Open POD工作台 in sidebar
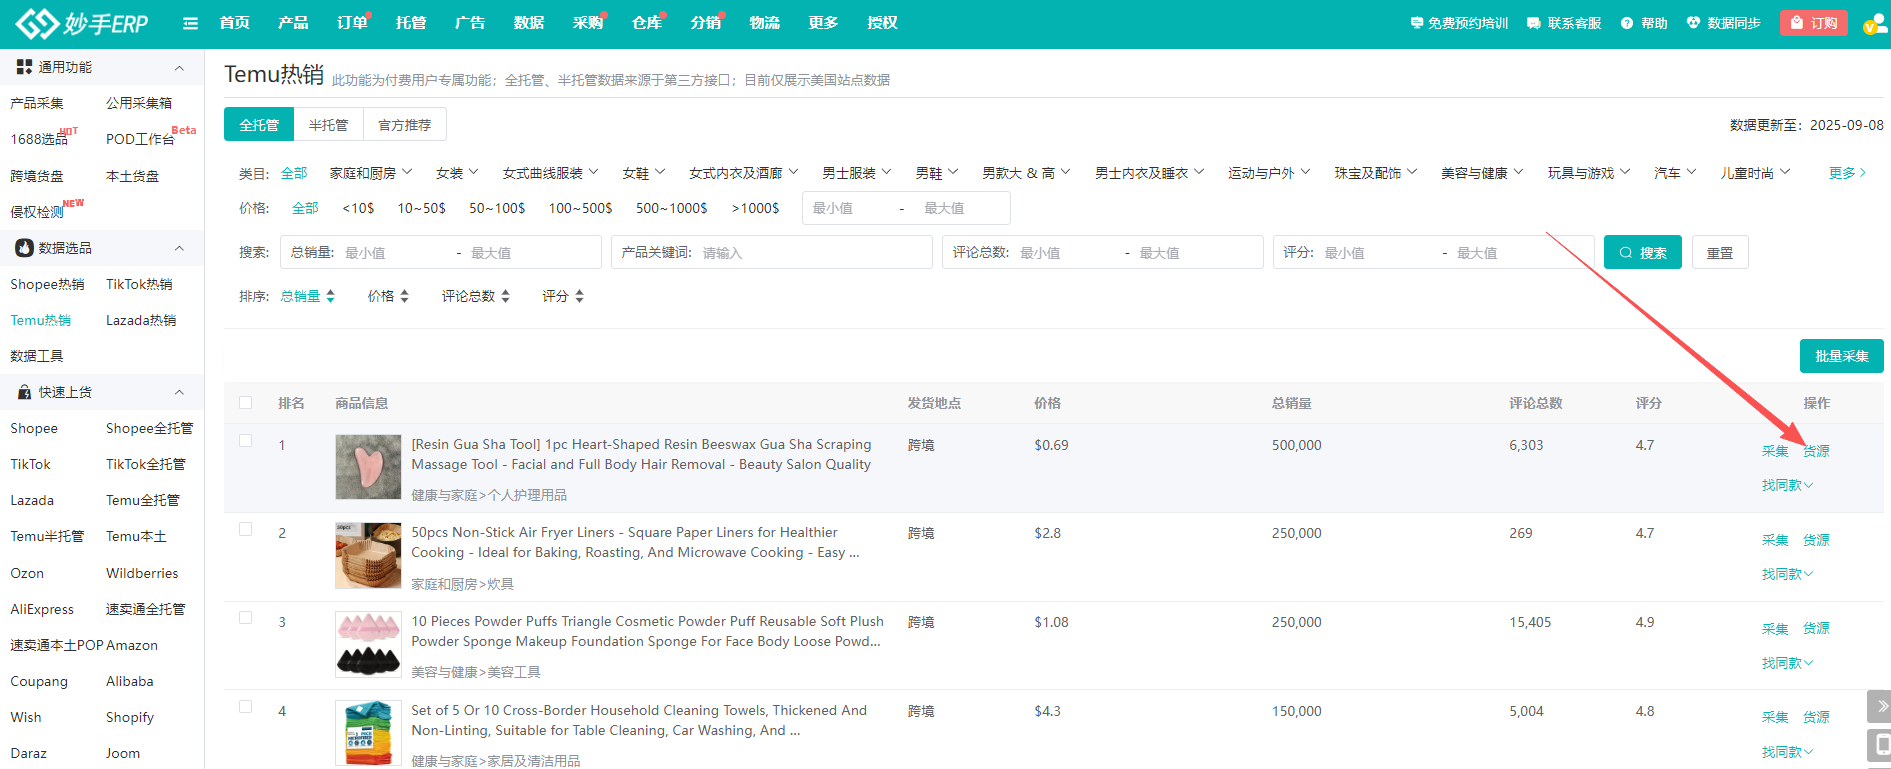The width and height of the screenshot is (1891, 769). click(x=140, y=139)
